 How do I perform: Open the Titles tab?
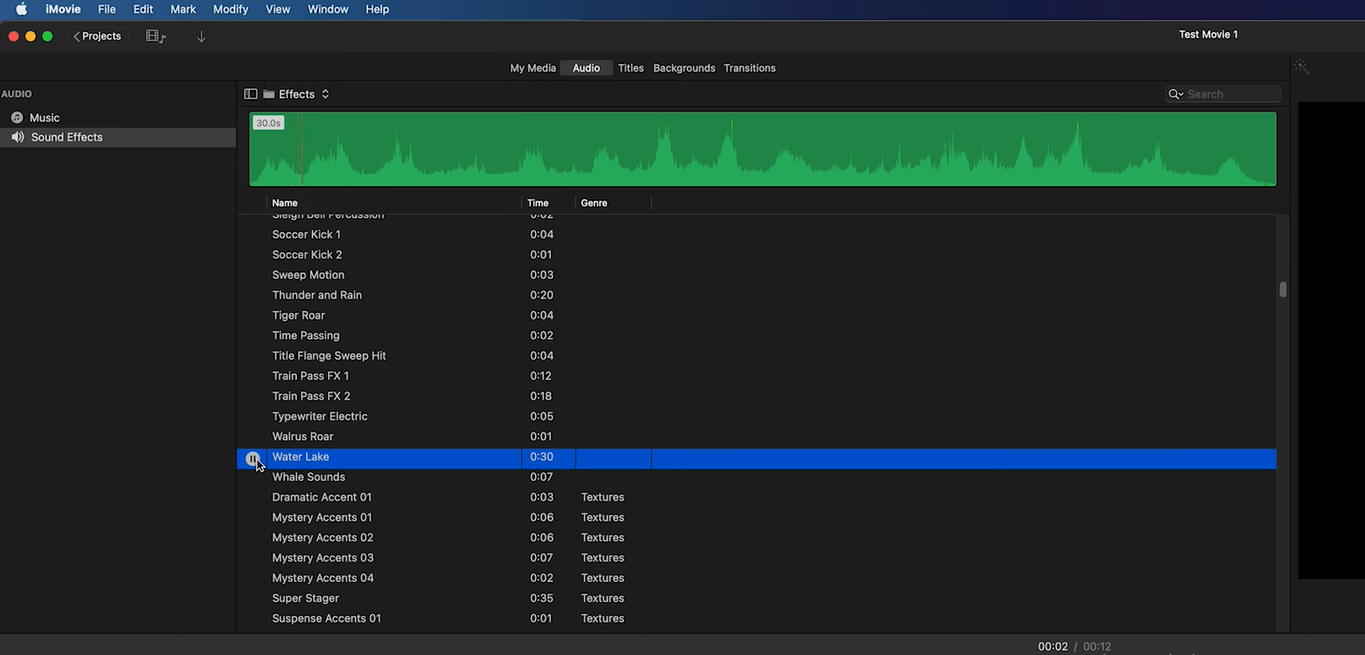pos(631,68)
